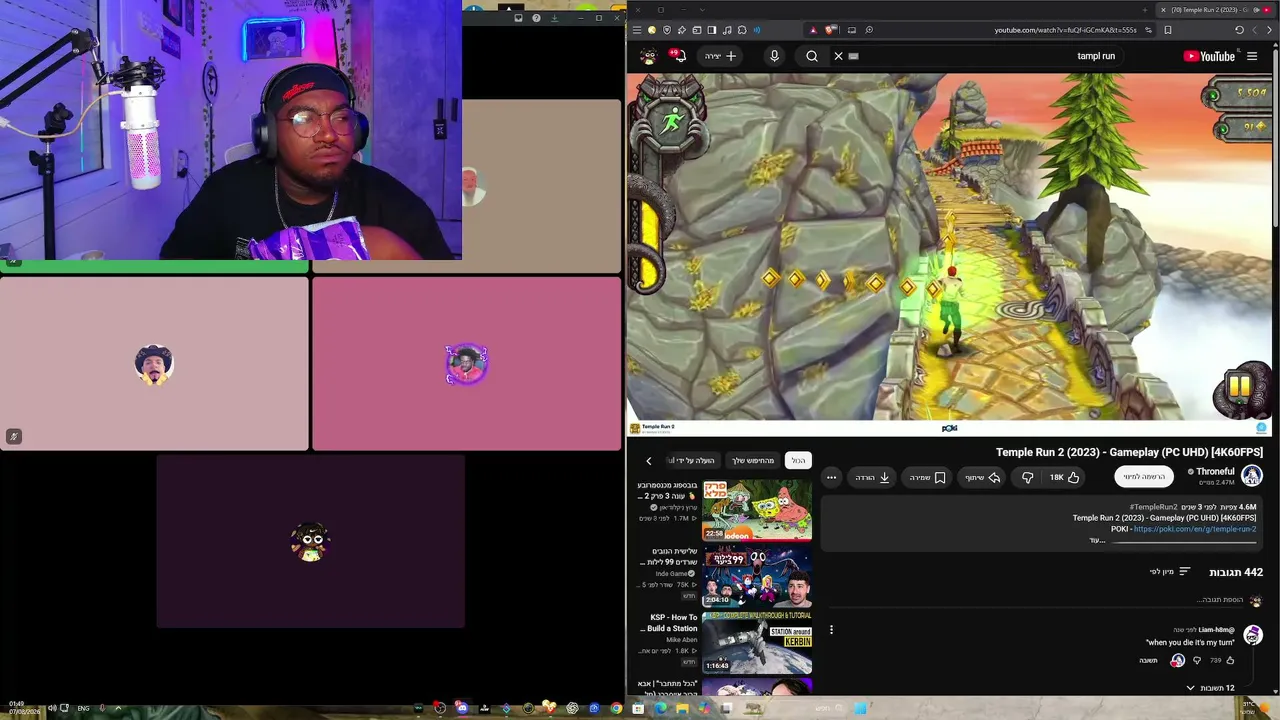1280x720 pixels.
Task: Open the comments sort-by dropdown
Action: 1170,572
